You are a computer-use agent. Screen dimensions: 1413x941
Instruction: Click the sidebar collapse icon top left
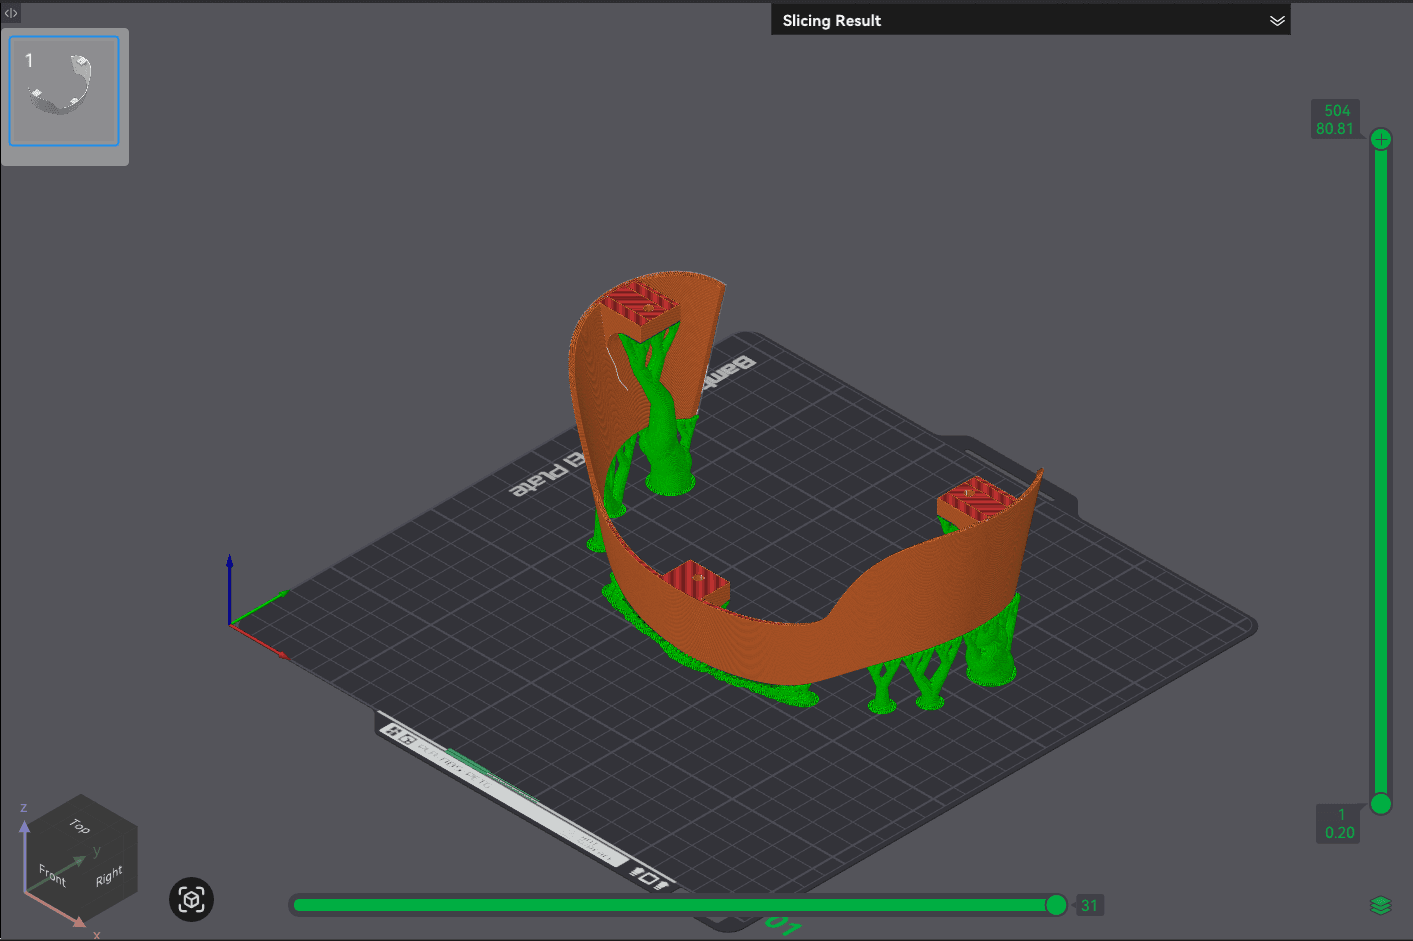[10, 13]
